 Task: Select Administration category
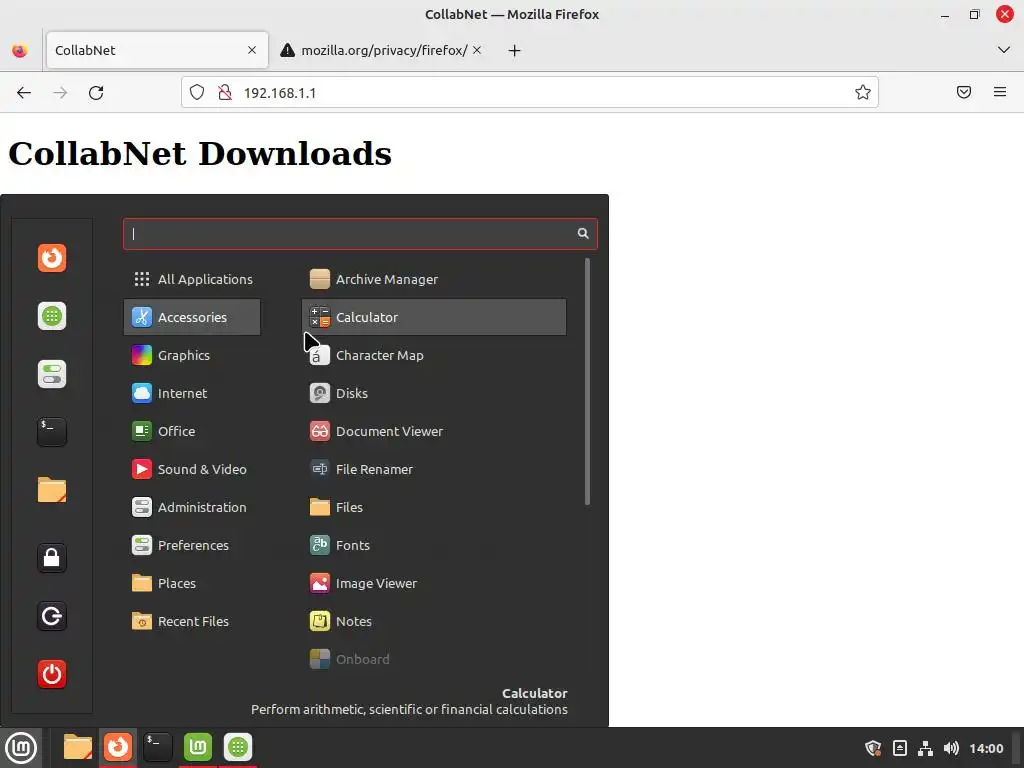(x=192, y=507)
